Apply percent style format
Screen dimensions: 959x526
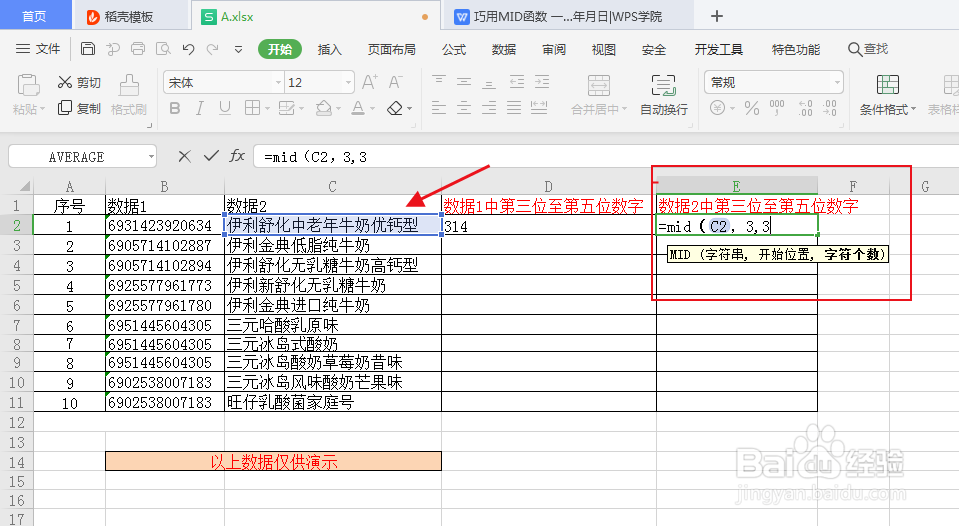(752, 109)
